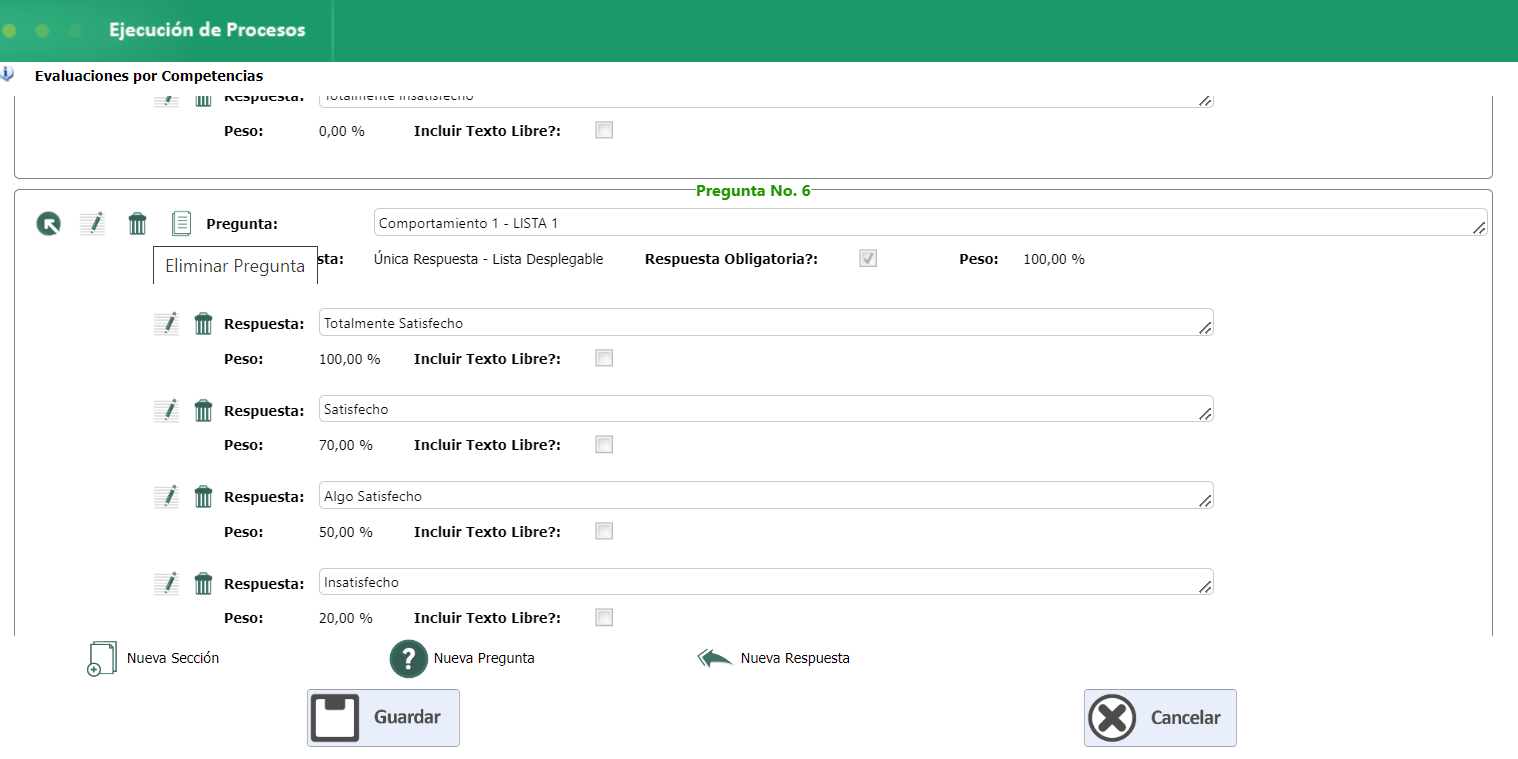Click the 'Evaluaciones por Competencias' title
1518x759 pixels.
(x=149, y=76)
